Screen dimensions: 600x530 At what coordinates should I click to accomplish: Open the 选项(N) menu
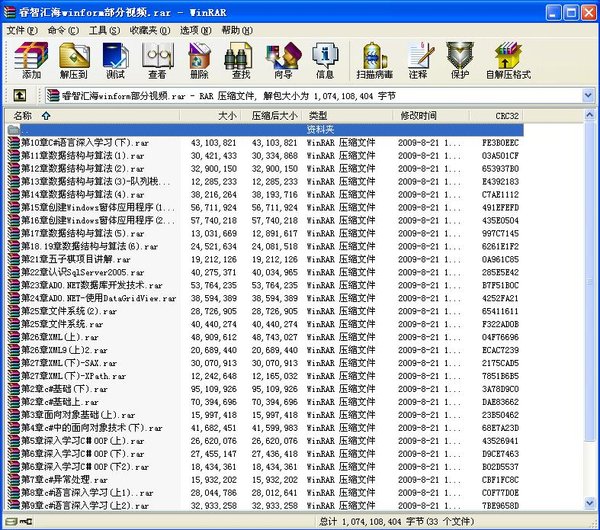point(196,30)
